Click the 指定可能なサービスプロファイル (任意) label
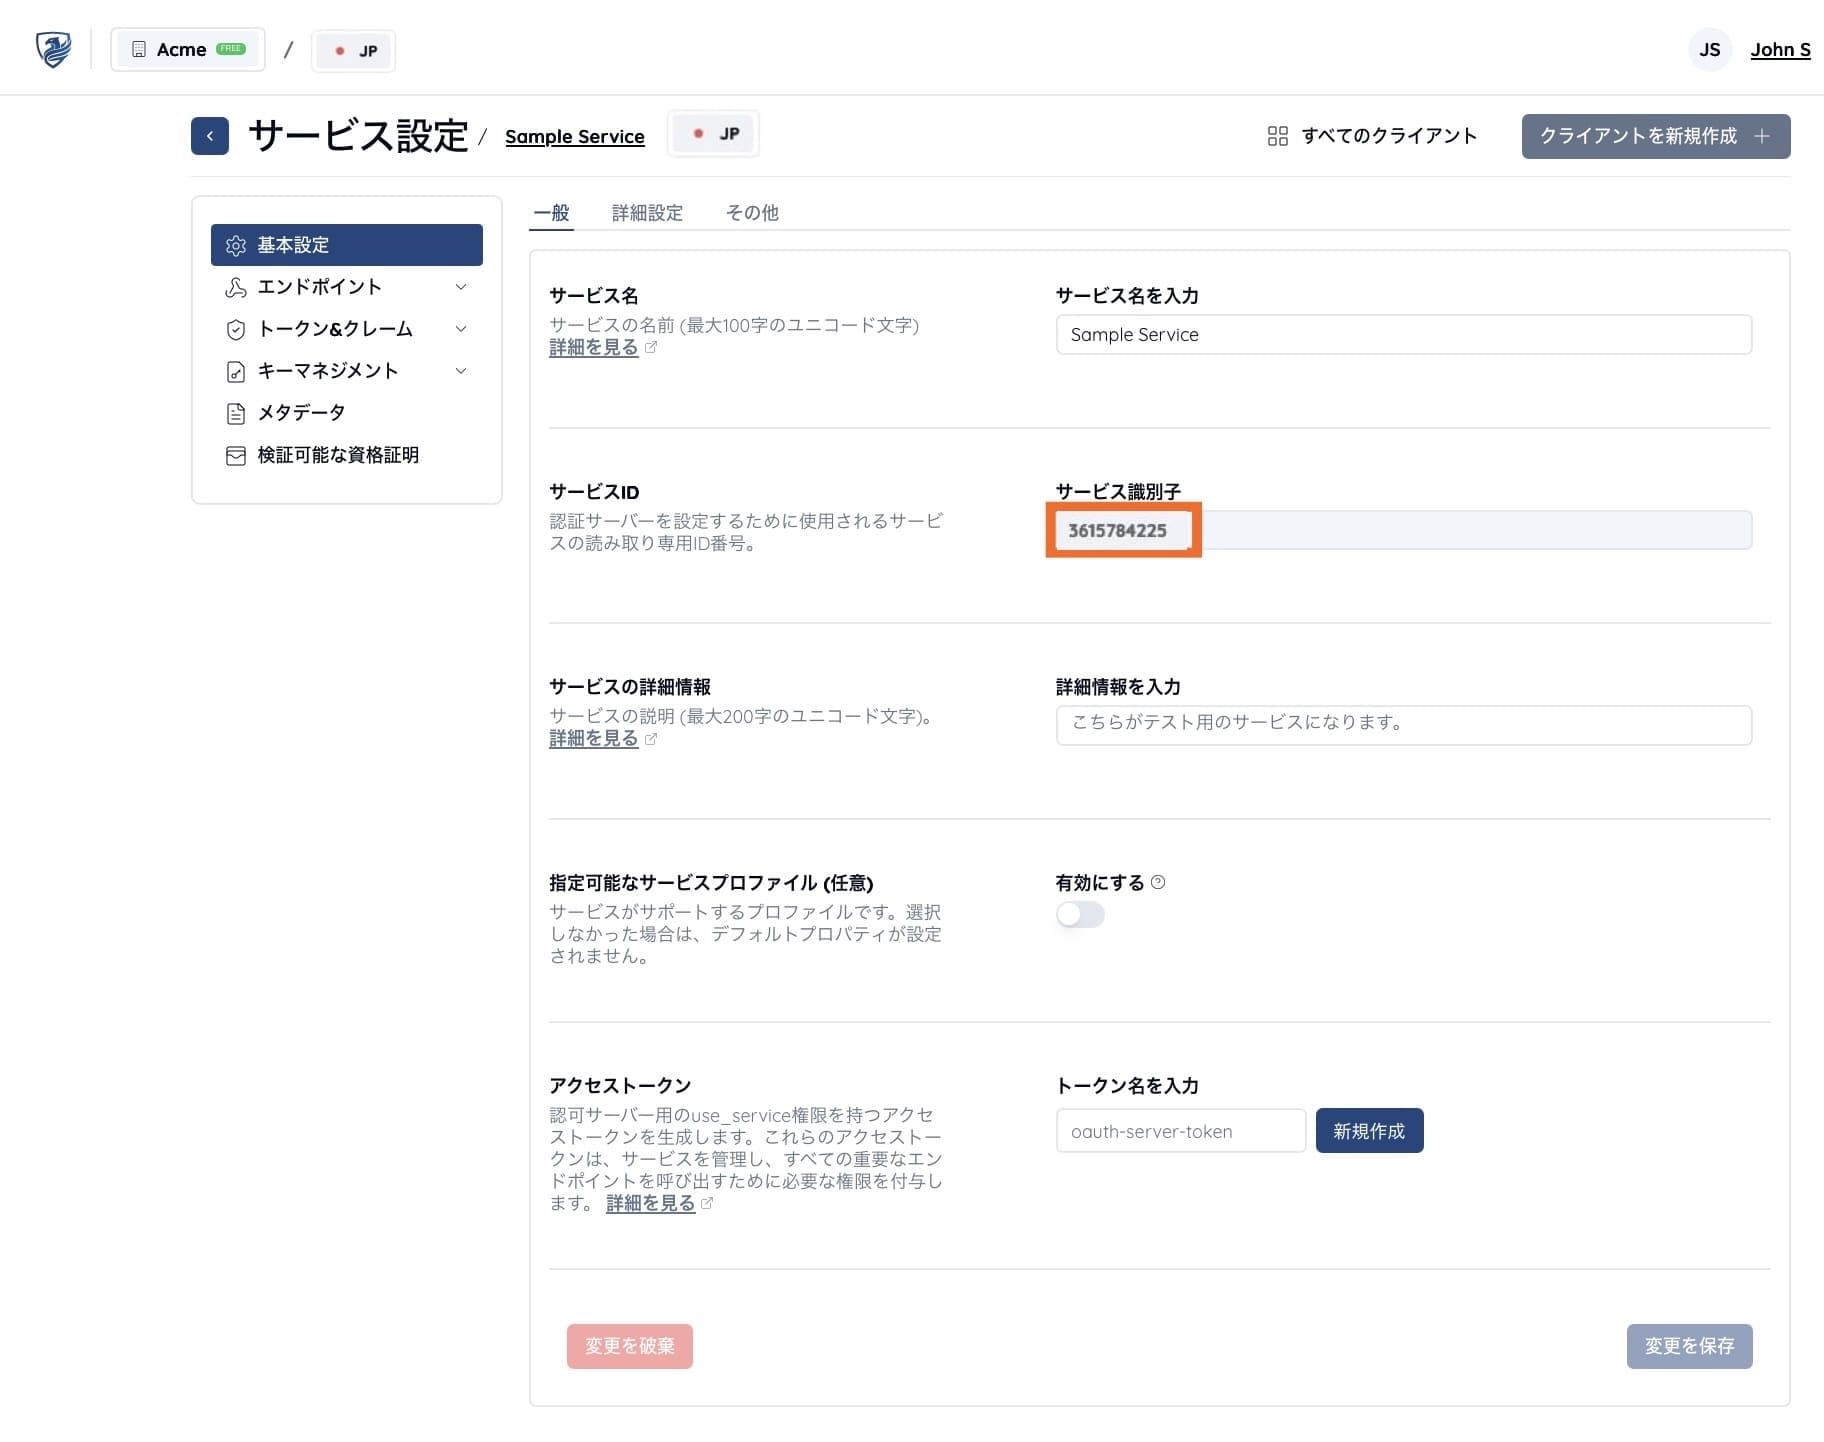 711,883
